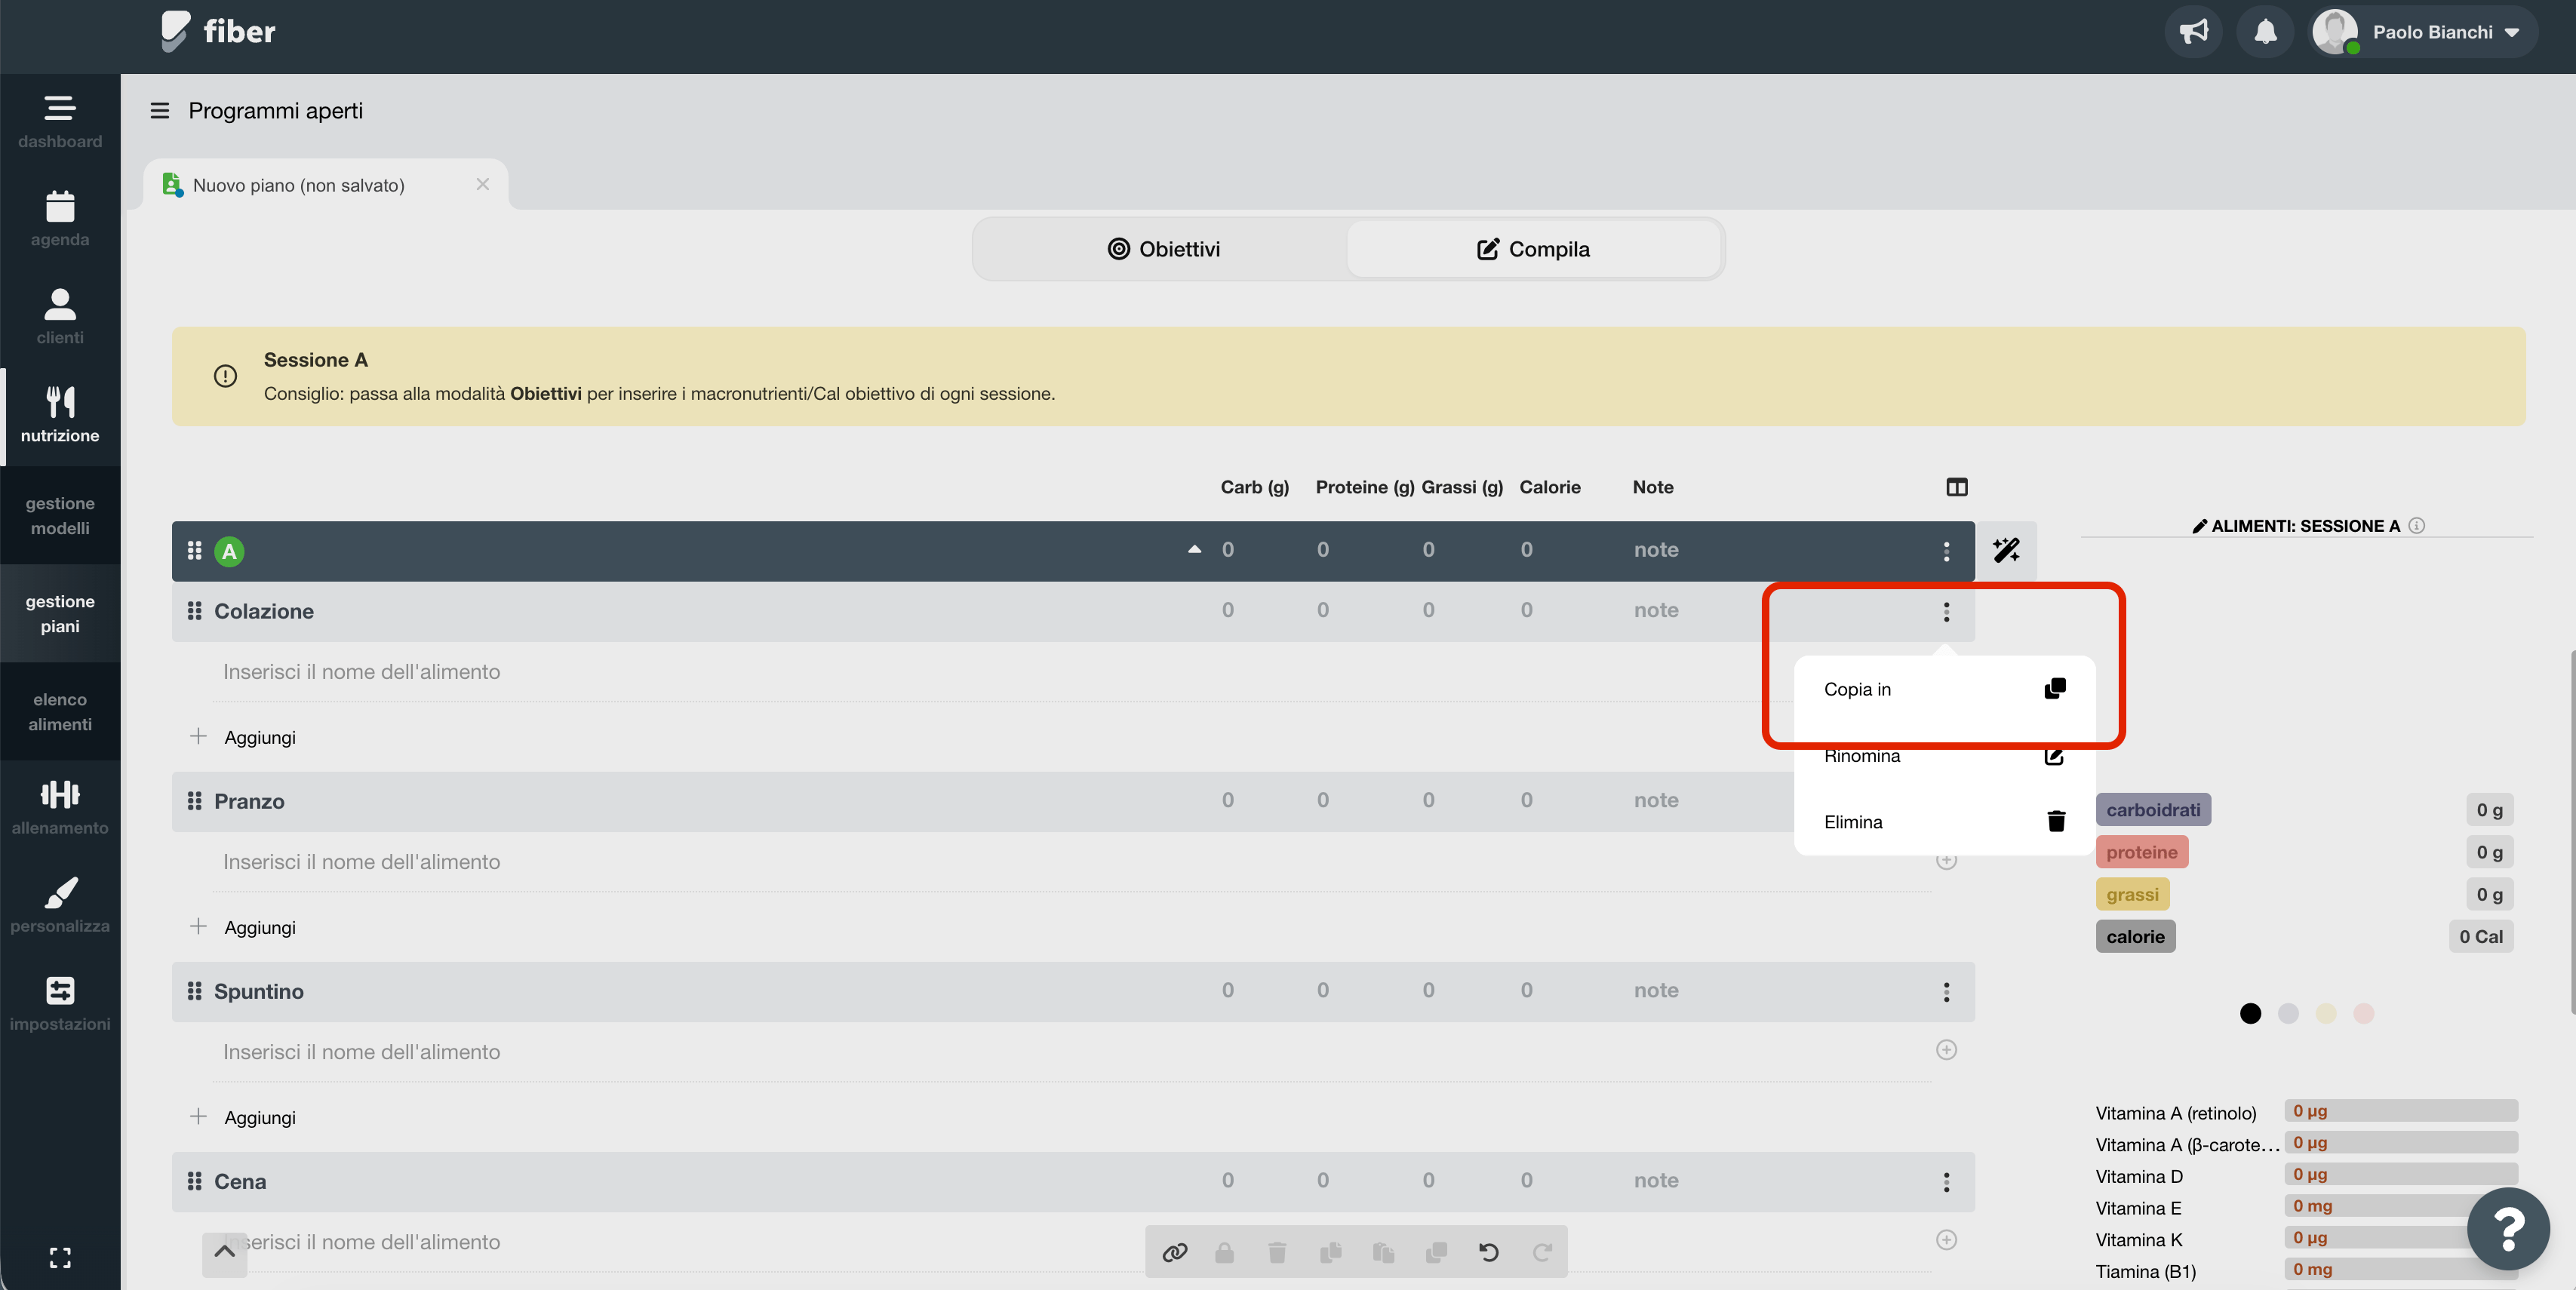Click plus circle in Spuntino food row
The width and height of the screenshot is (2576, 1290).
pyautogui.click(x=1946, y=1050)
